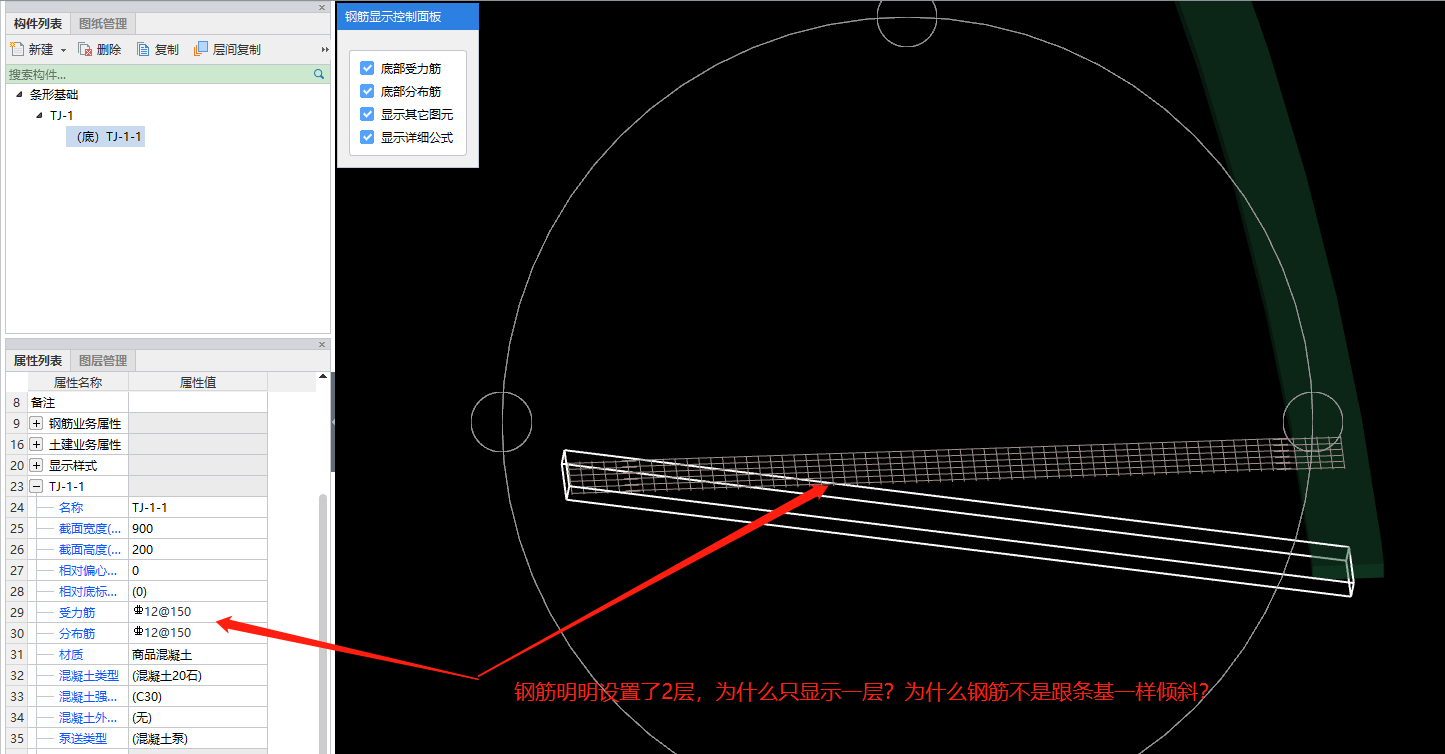Viewport: 1445px width, 754px height.
Task: Click the 混凝土类型 property name link
Action: (89, 675)
